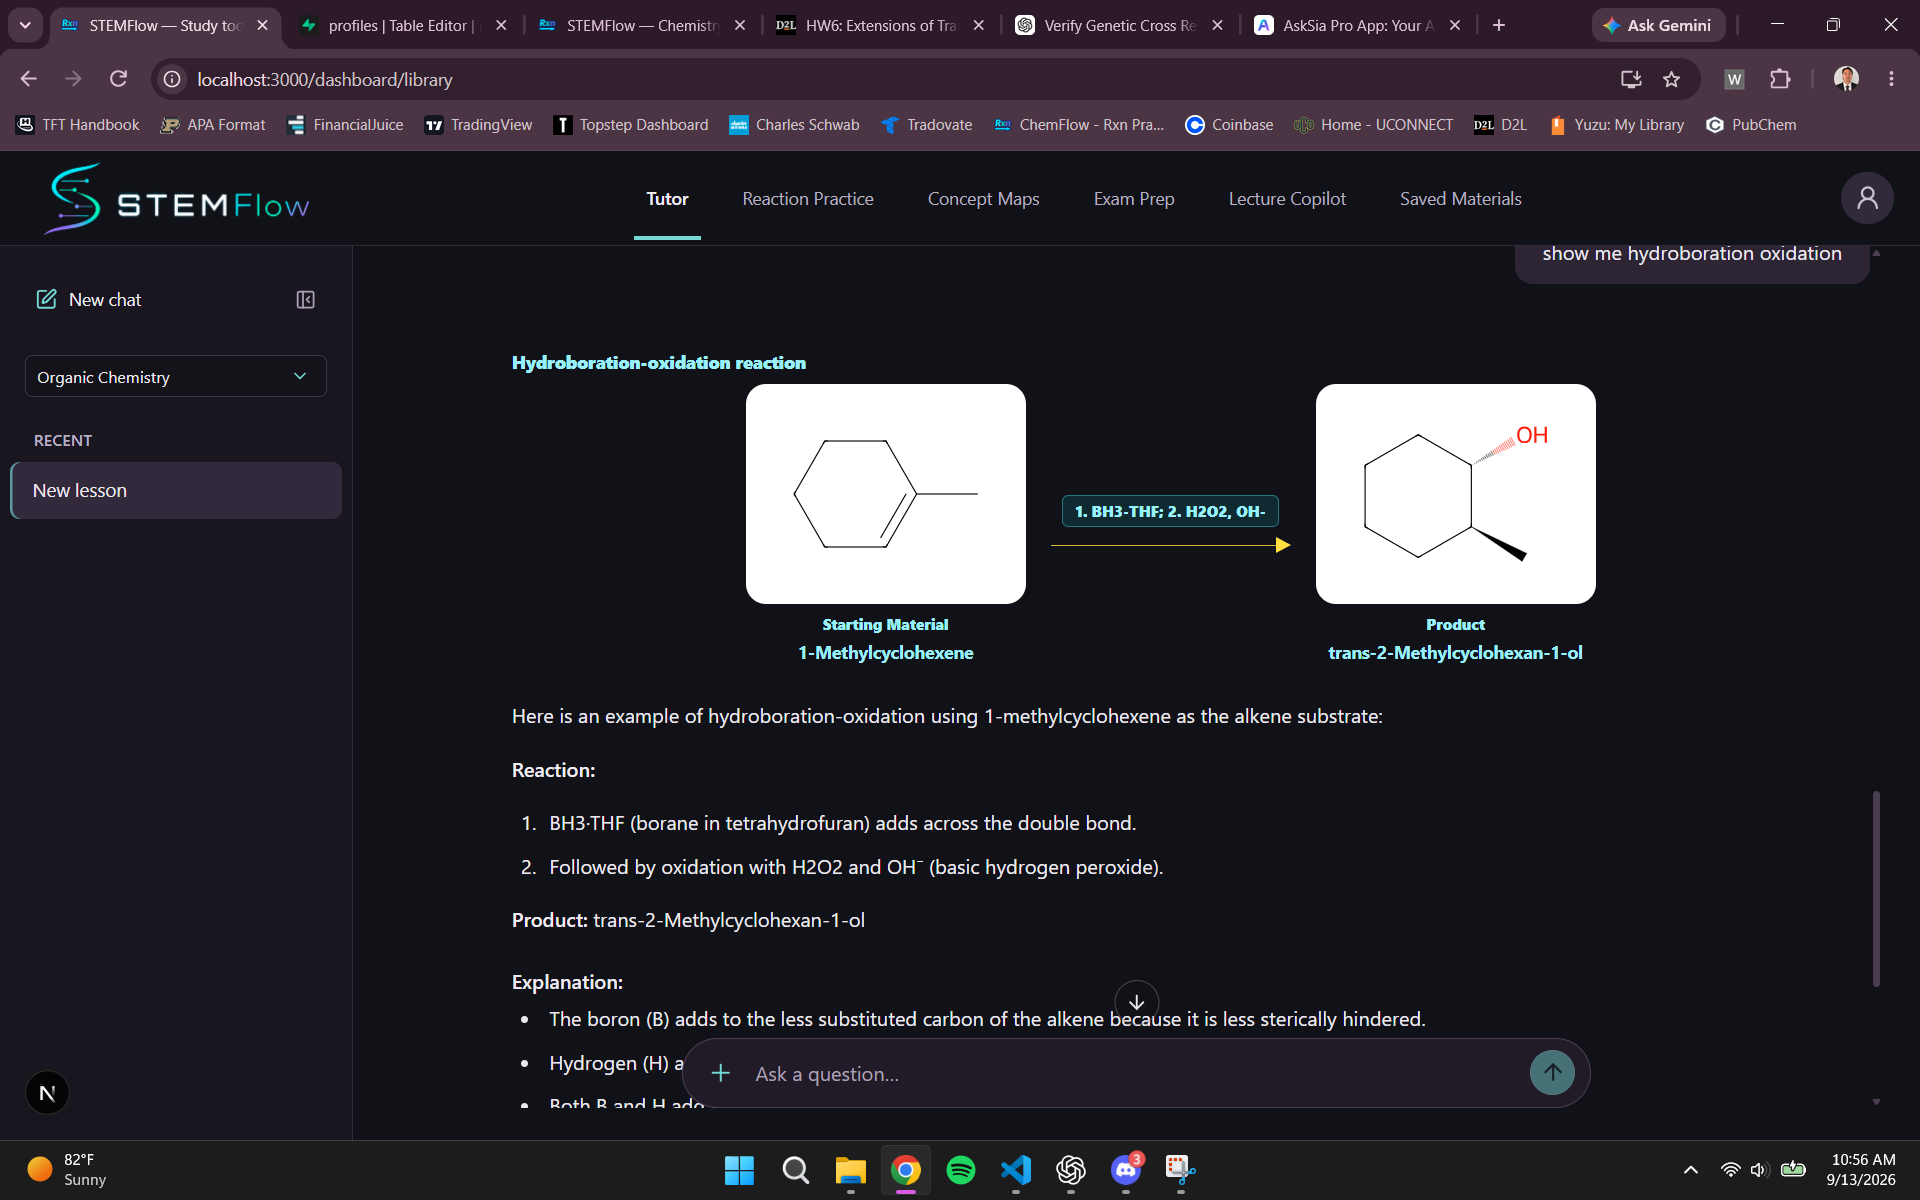Open the PubChem bookmark
This screenshot has width=1920, height=1200.
[x=1751, y=125]
